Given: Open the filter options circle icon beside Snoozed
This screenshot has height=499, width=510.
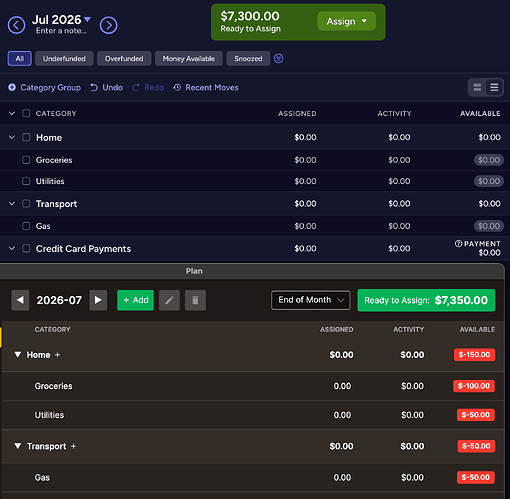Looking at the screenshot, I should [279, 59].
